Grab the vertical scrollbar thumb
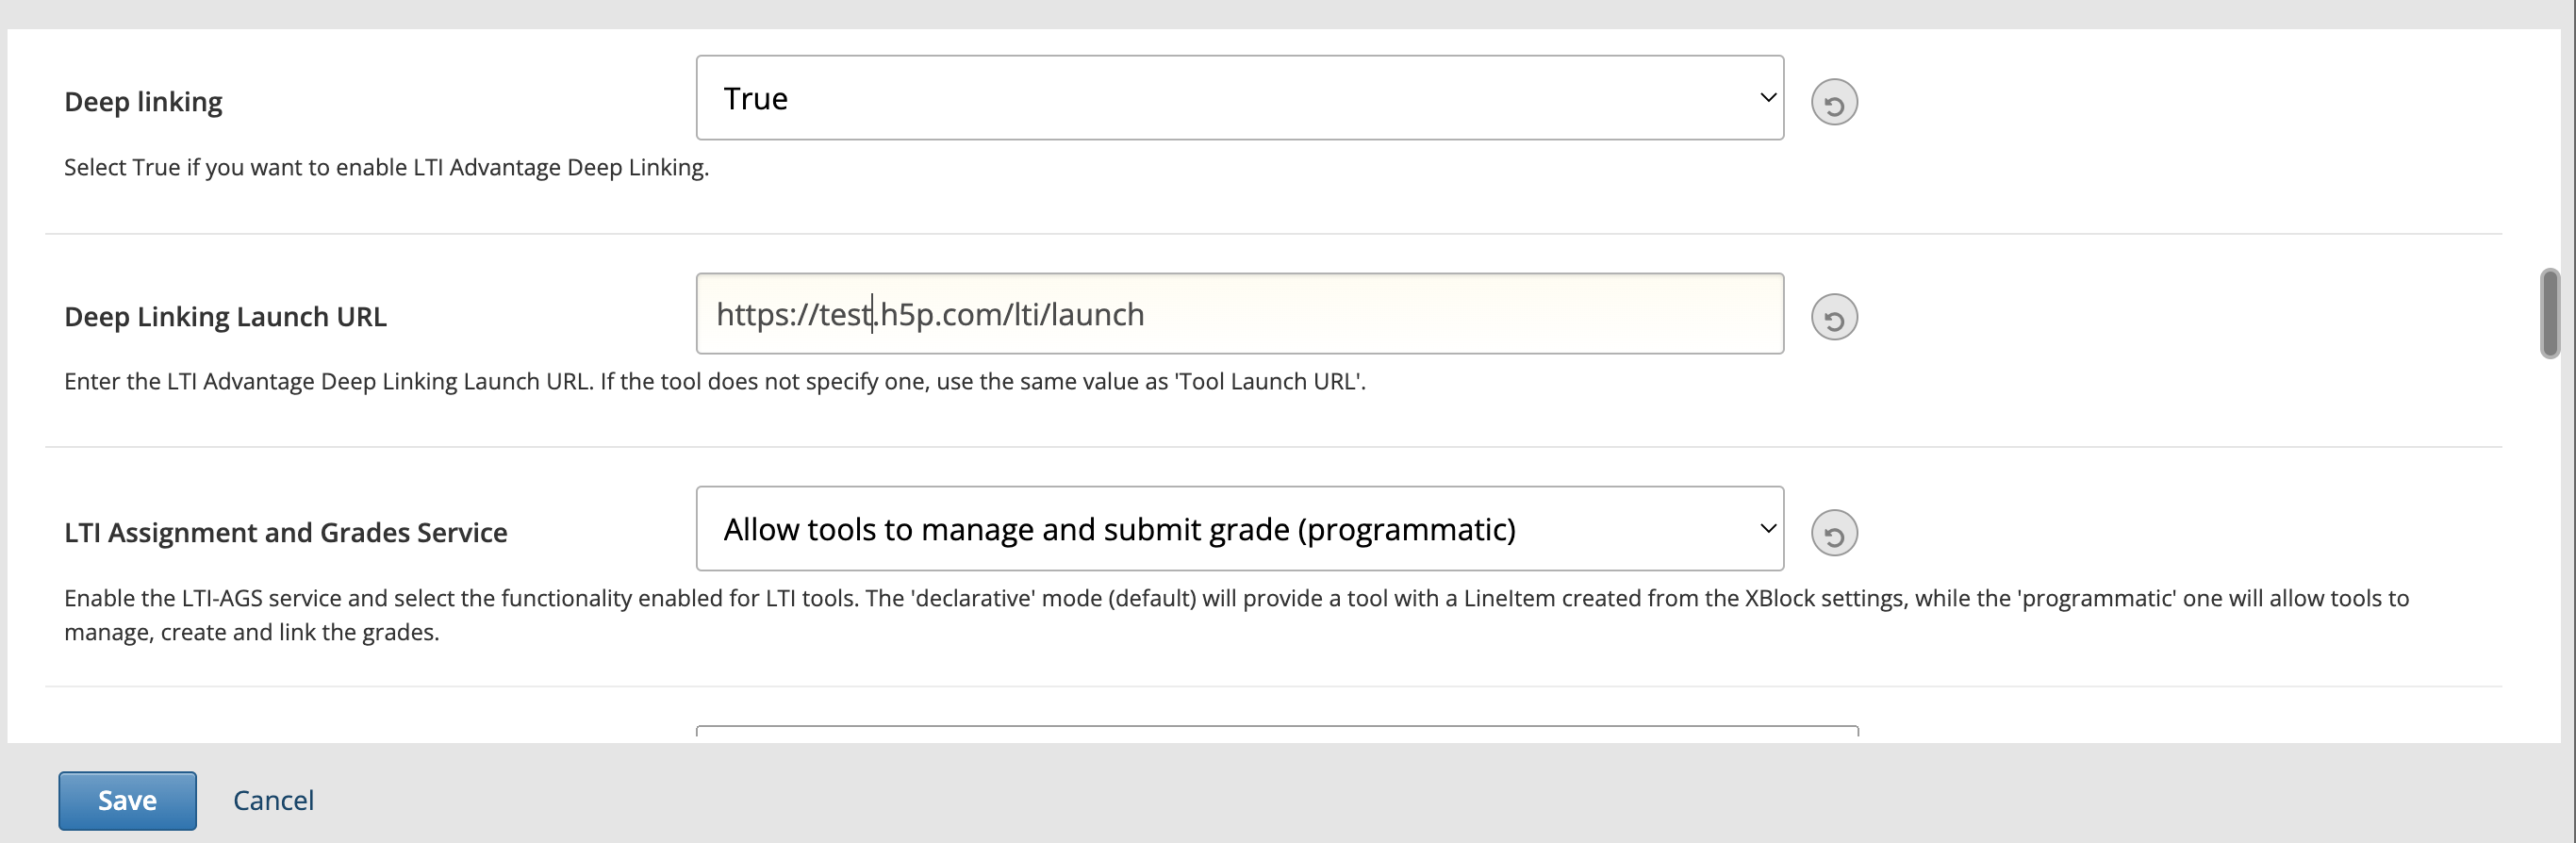Screen dimensions: 2576x843 (x=2549, y=313)
